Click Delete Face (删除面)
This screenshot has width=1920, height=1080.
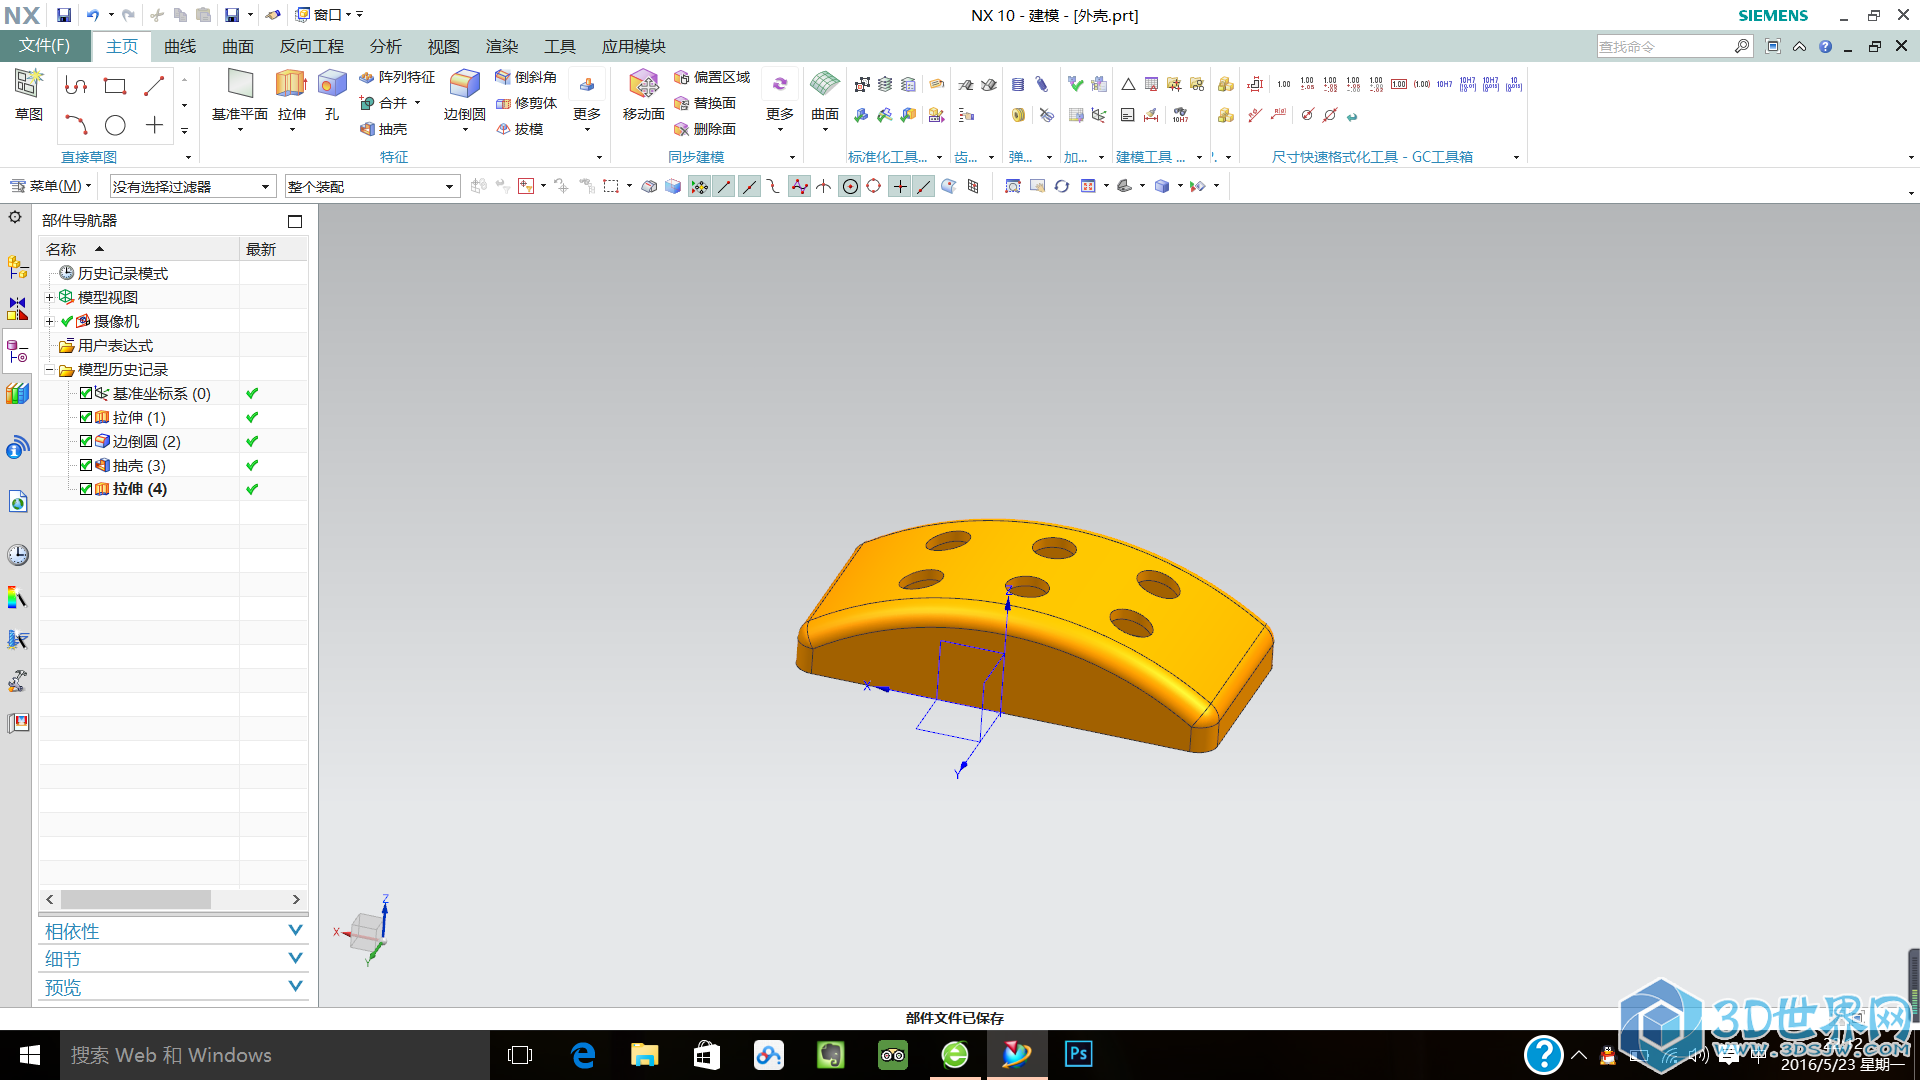point(705,129)
